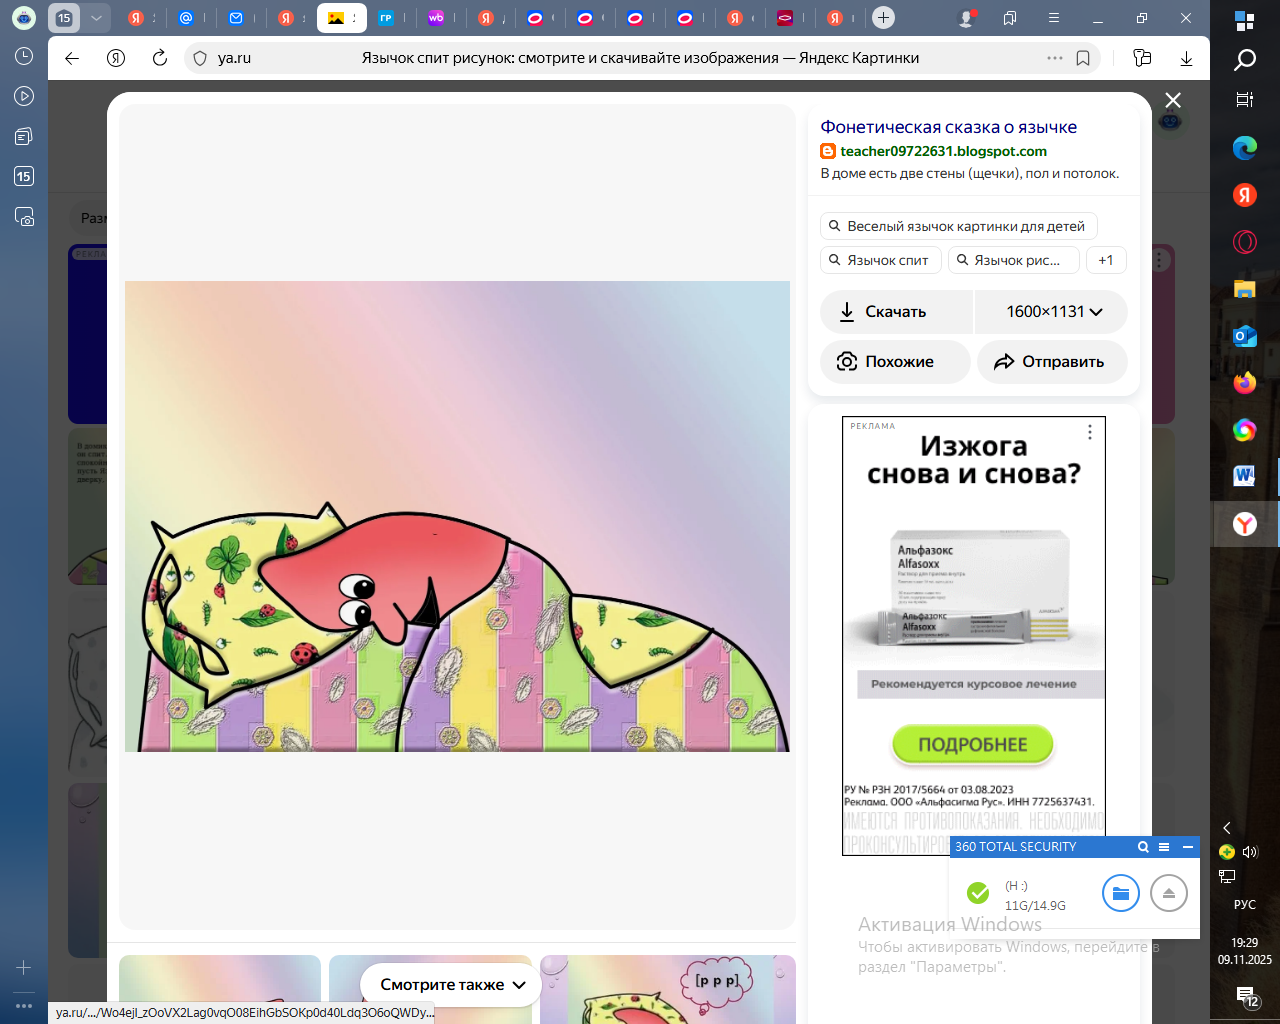
Task: Open the ad options three-dot menu
Action: click(x=1089, y=432)
